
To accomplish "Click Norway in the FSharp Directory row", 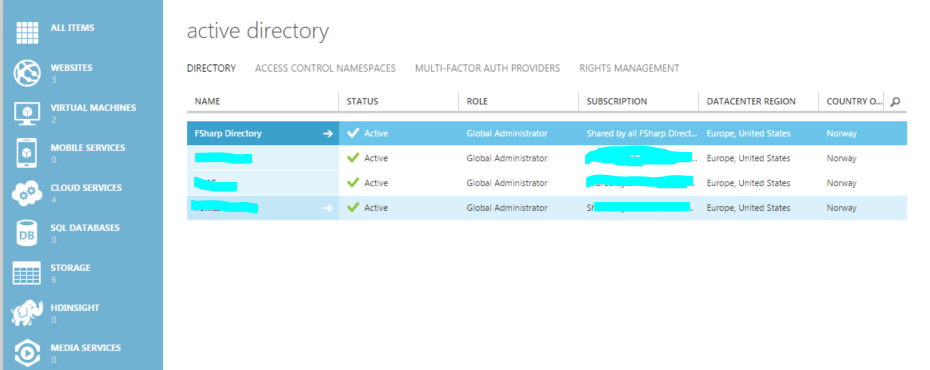I will coord(842,133).
